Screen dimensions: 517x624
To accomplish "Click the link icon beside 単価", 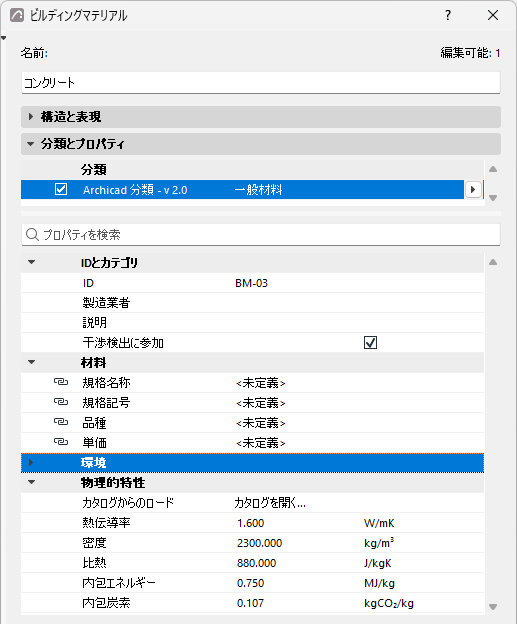I will tap(61, 442).
